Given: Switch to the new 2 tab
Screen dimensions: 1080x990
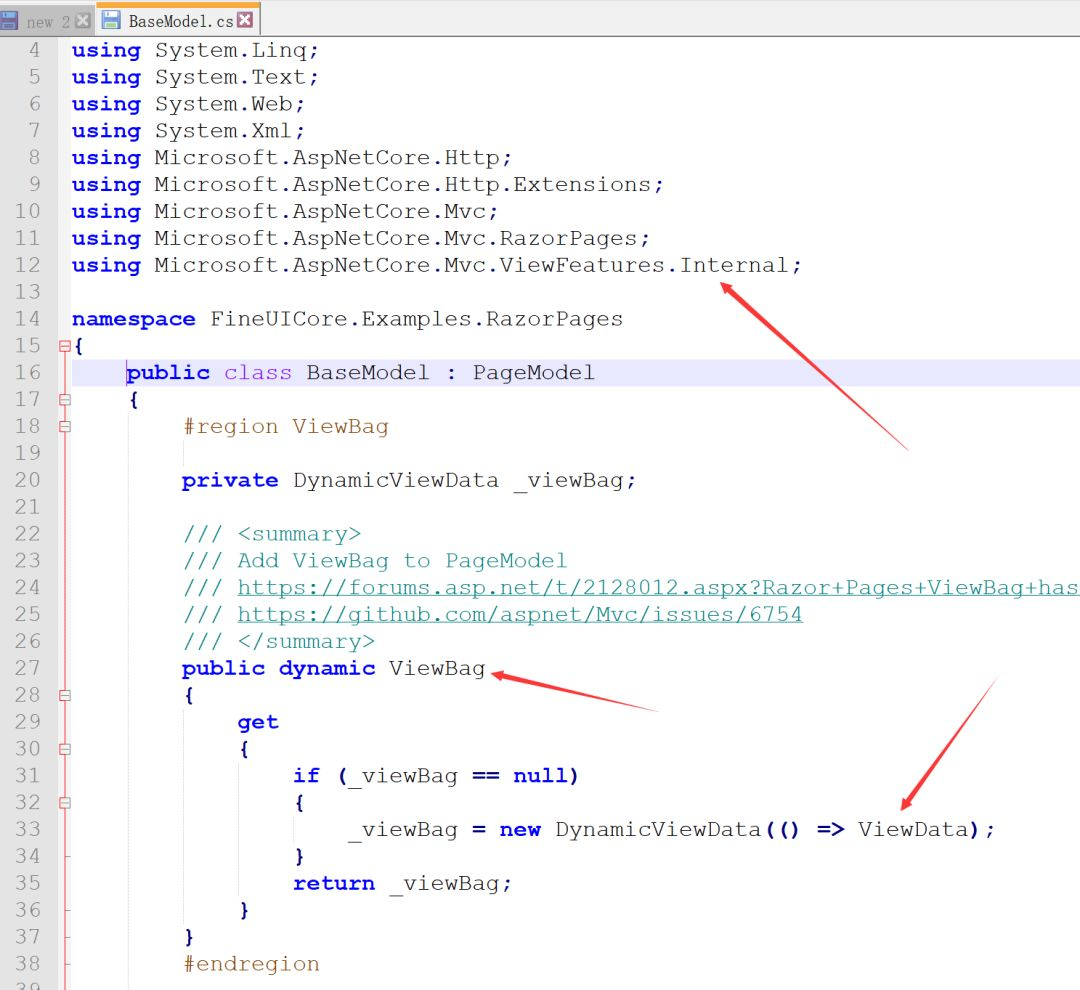Looking at the screenshot, I should [x=48, y=22].
